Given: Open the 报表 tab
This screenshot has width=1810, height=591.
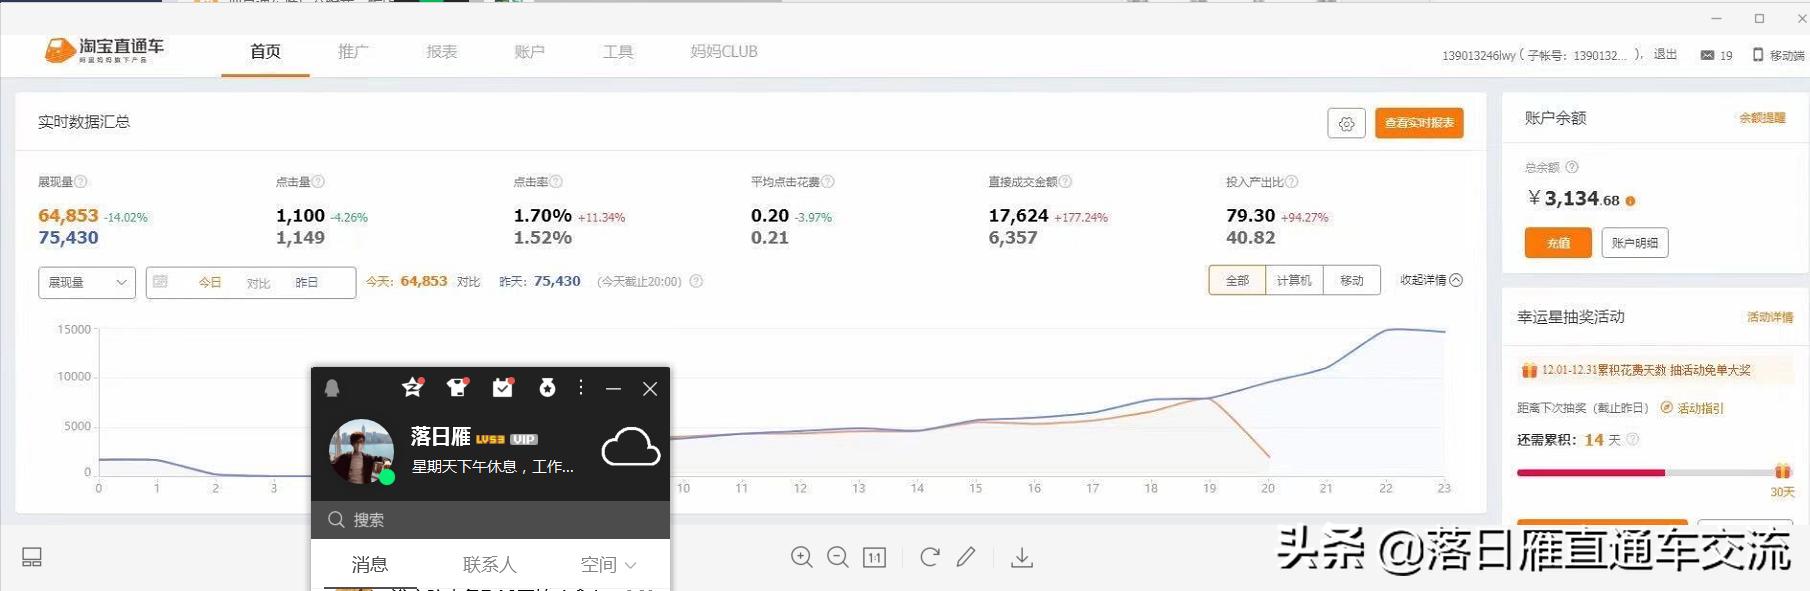Looking at the screenshot, I should [x=441, y=52].
